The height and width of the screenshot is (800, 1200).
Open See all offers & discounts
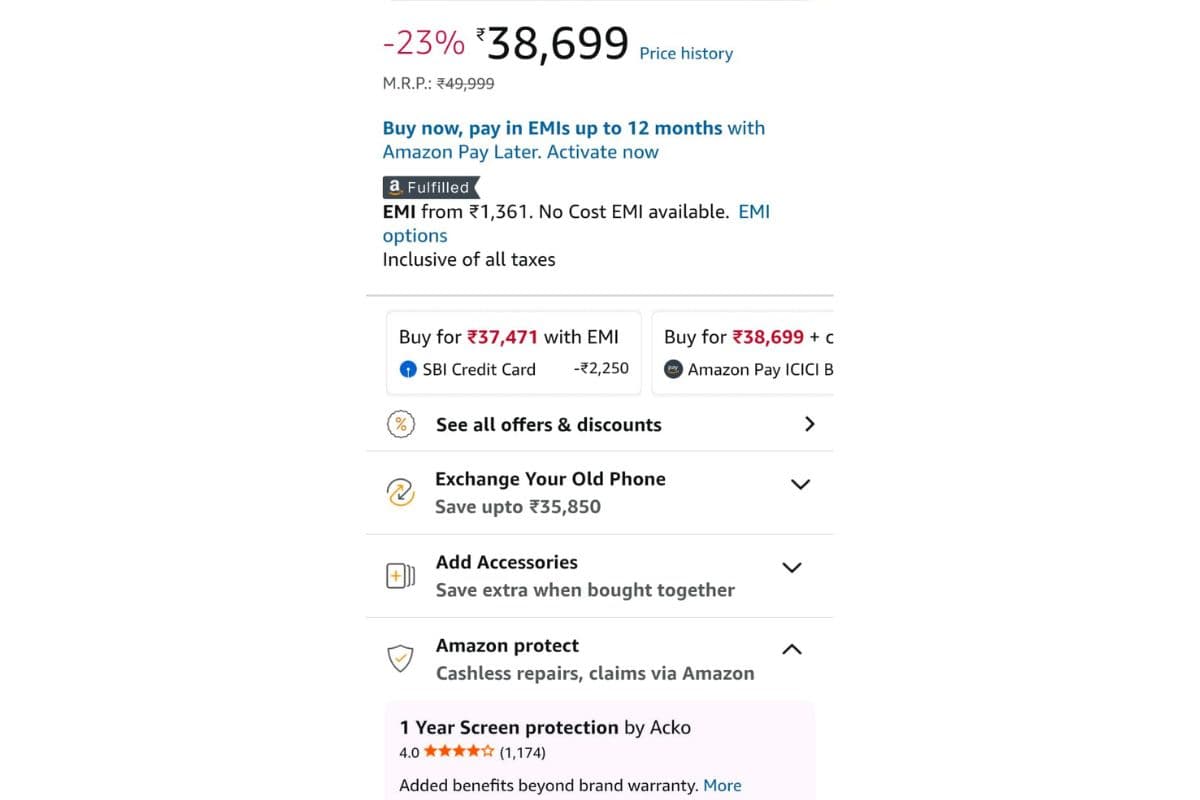pos(548,424)
